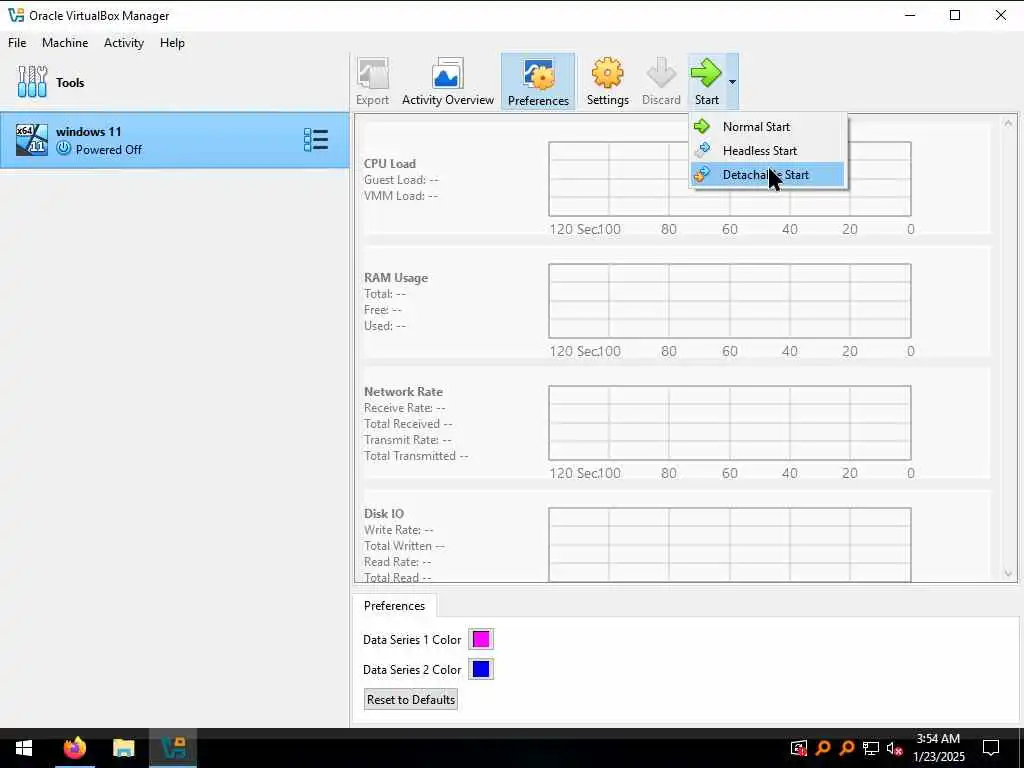Click the green Start arrow button

(707, 82)
